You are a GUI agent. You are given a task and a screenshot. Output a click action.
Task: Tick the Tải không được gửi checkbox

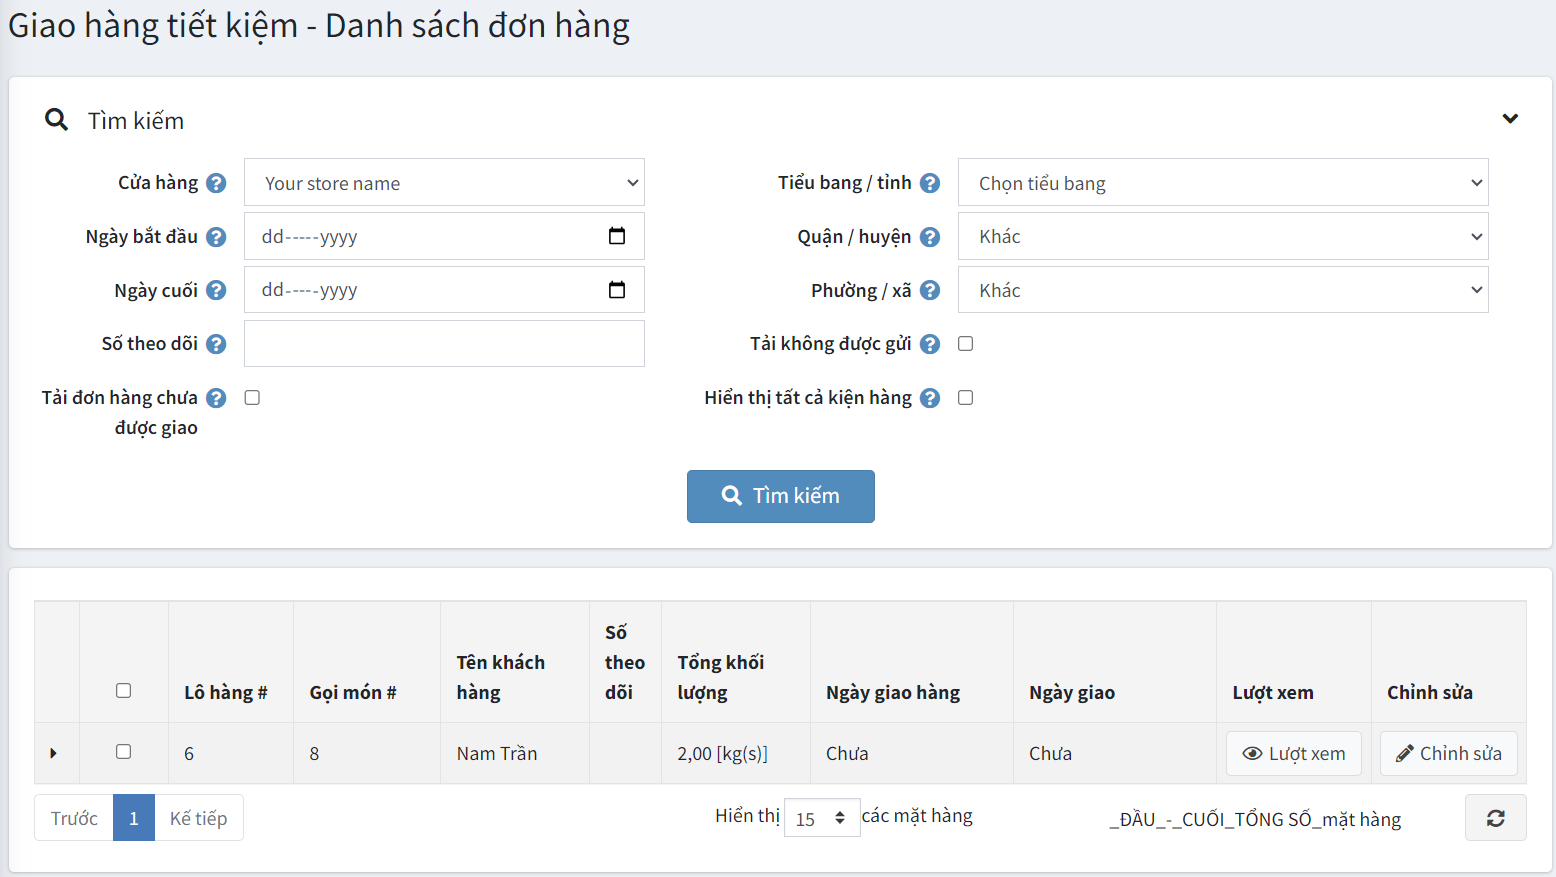(x=965, y=344)
